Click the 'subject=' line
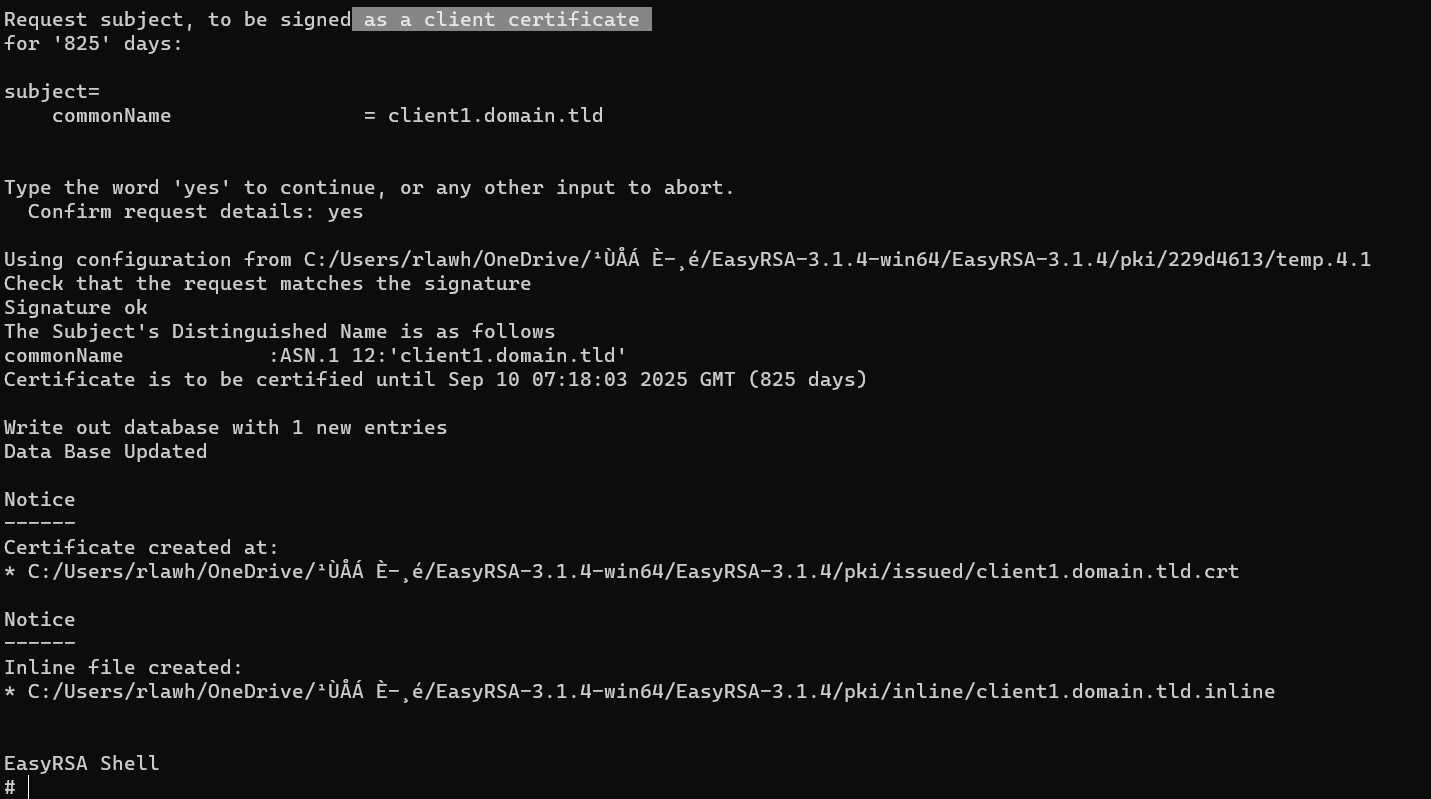 coord(52,92)
